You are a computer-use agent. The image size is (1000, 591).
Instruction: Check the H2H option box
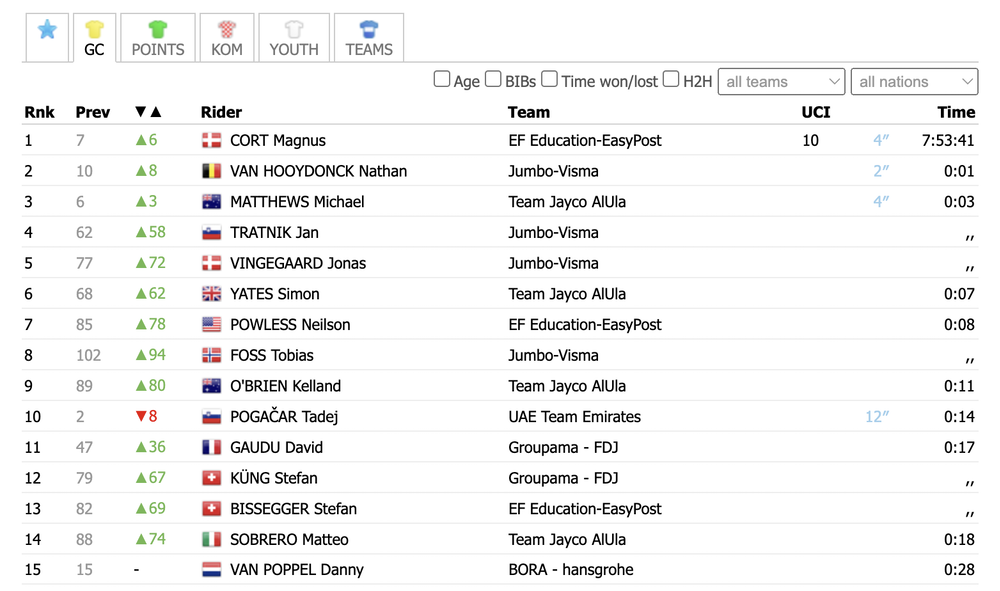click(671, 79)
